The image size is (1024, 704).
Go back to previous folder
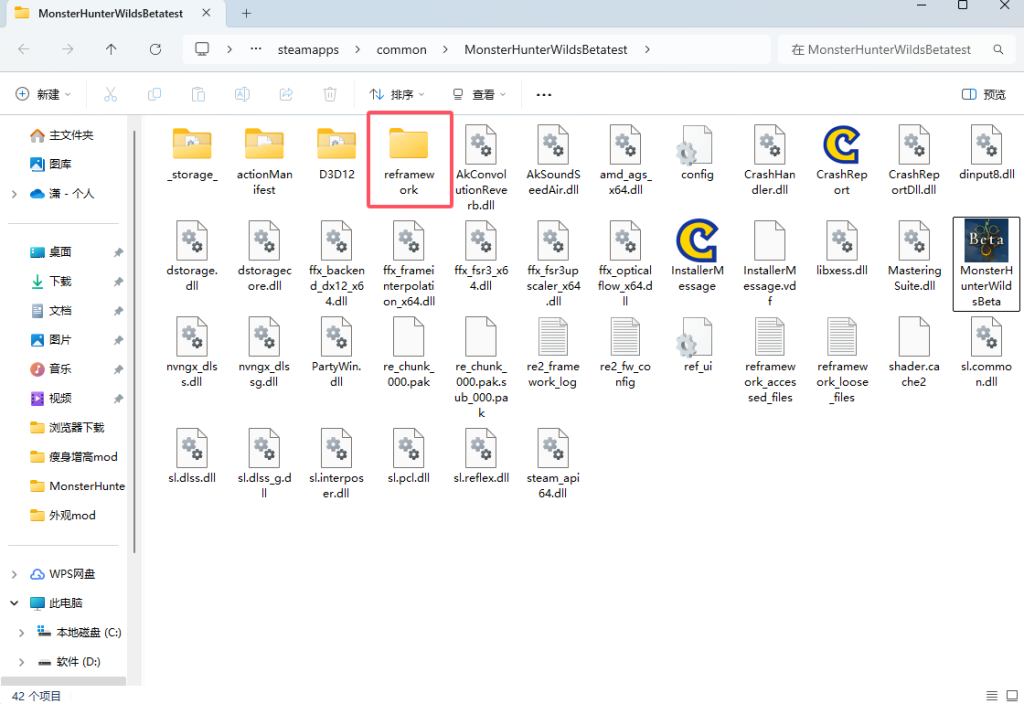24,50
